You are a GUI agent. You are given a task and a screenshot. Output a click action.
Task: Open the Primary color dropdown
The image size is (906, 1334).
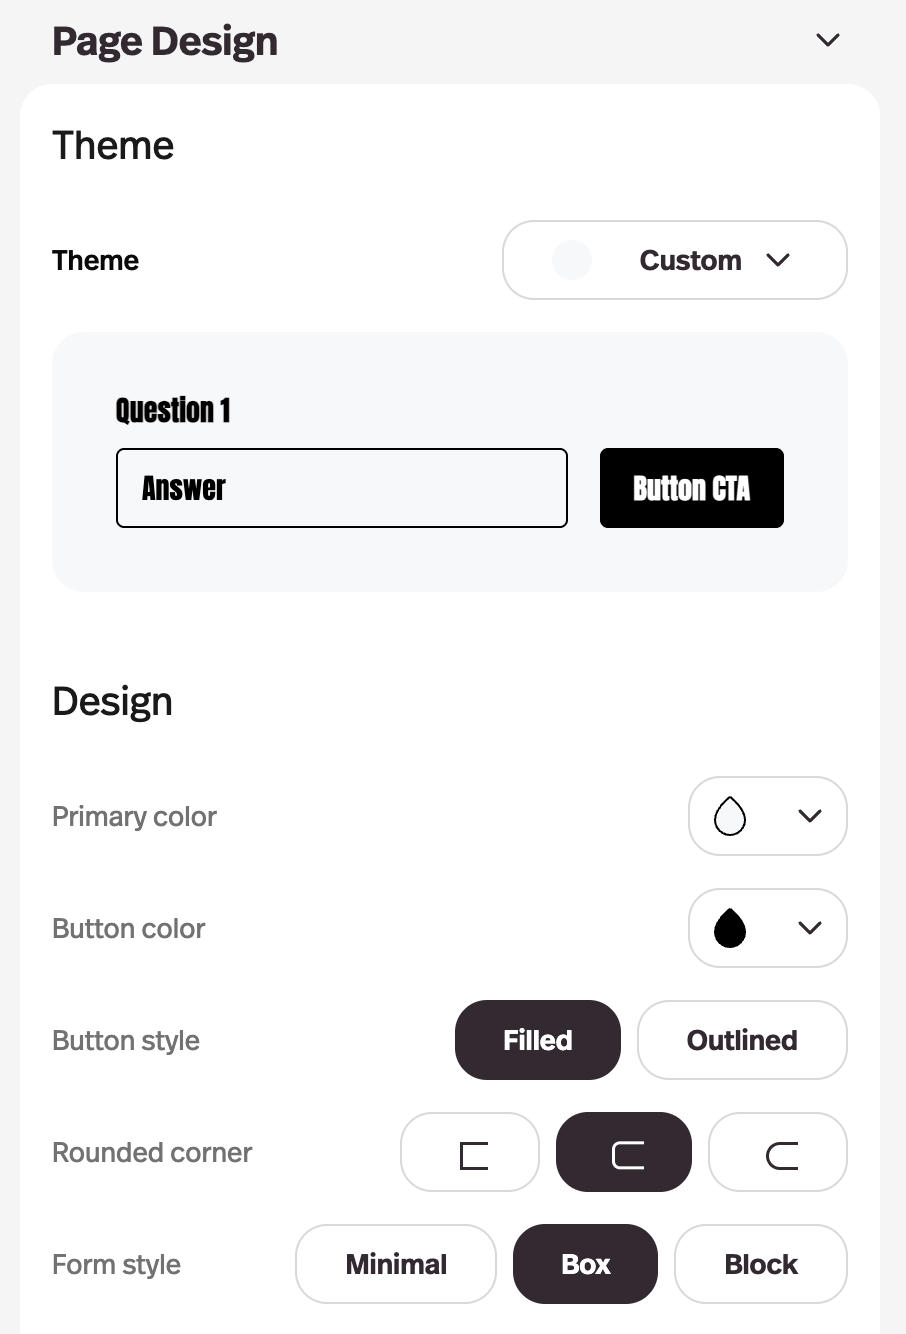(x=768, y=816)
